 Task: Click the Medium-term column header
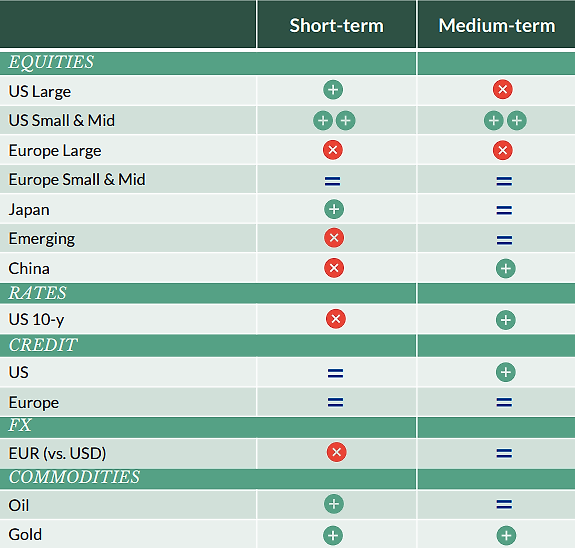497,26
